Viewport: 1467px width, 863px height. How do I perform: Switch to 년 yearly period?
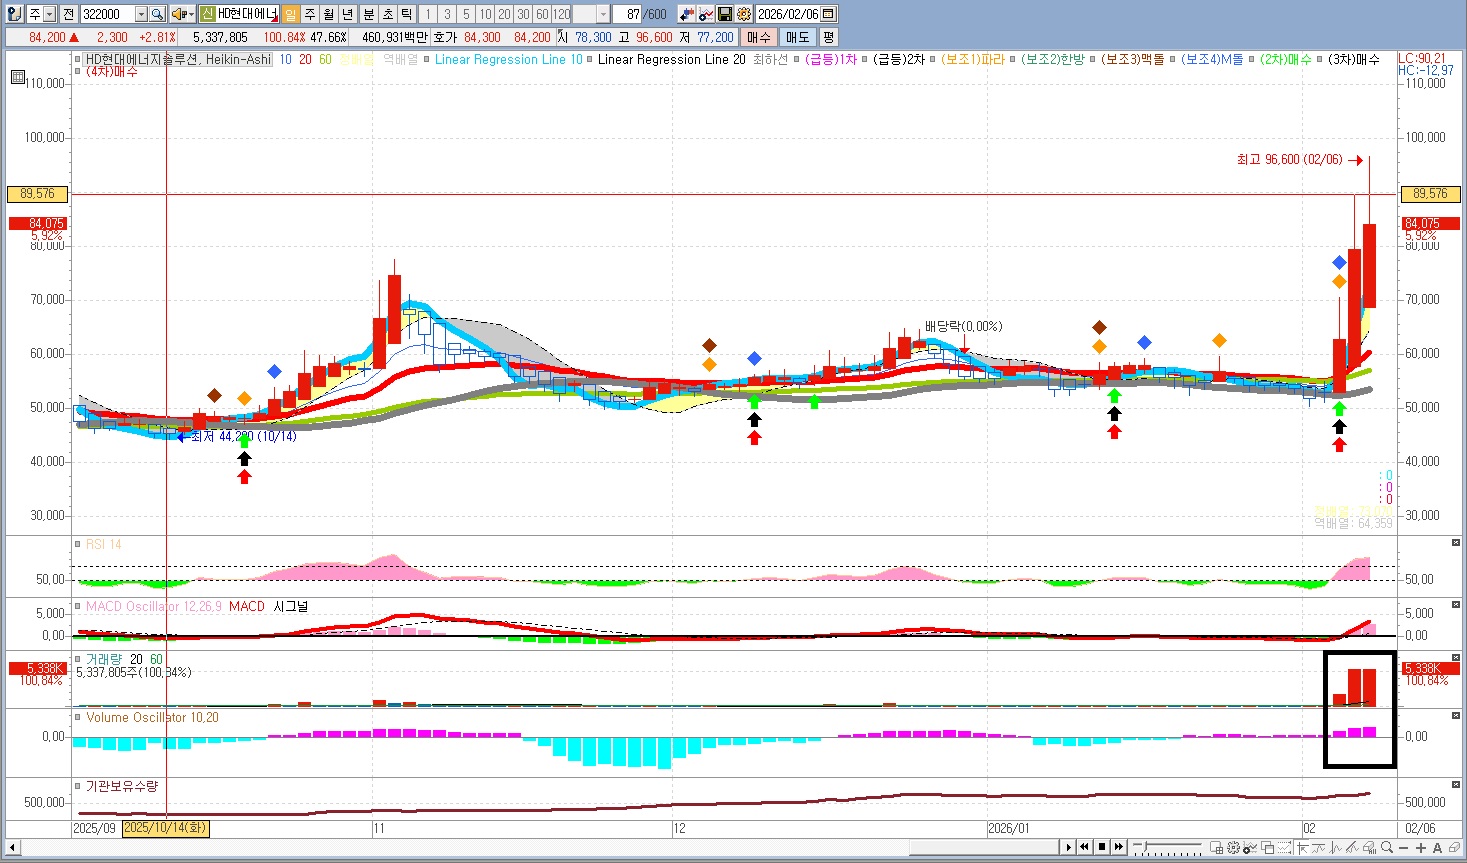(x=347, y=14)
